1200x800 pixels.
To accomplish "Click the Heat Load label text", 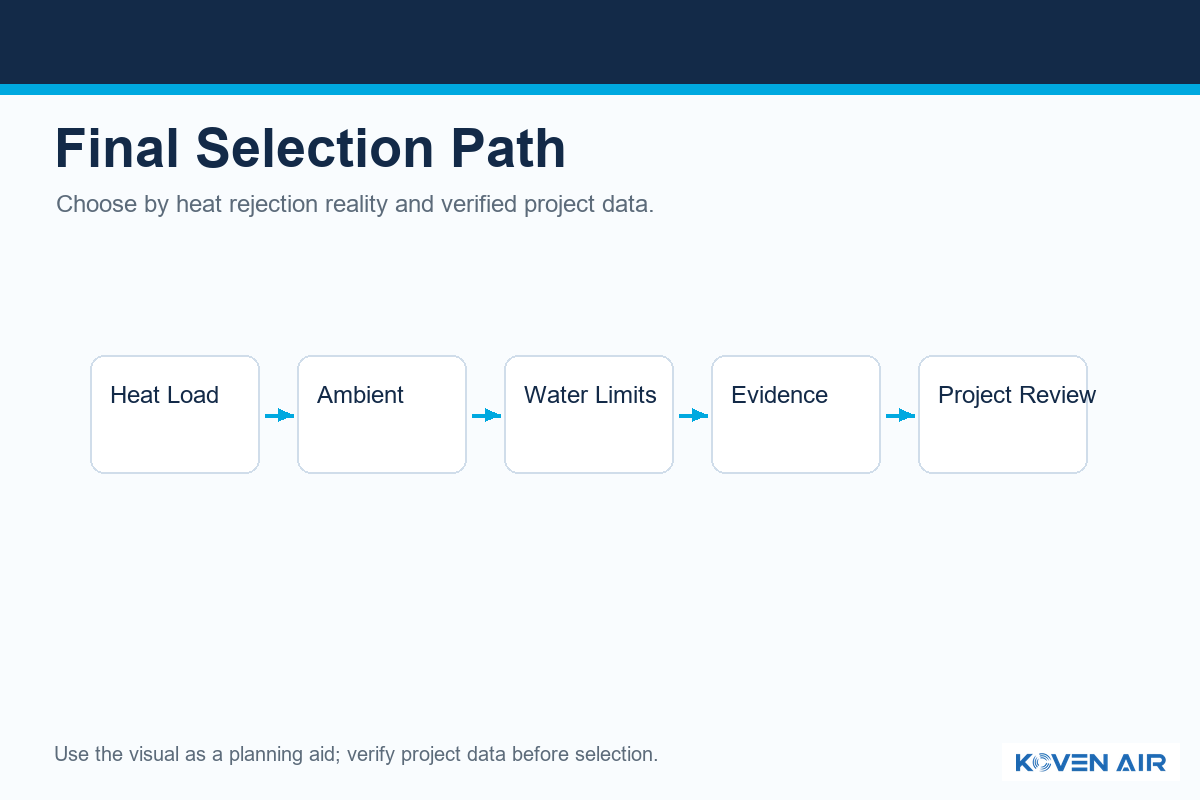I will point(165,395).
